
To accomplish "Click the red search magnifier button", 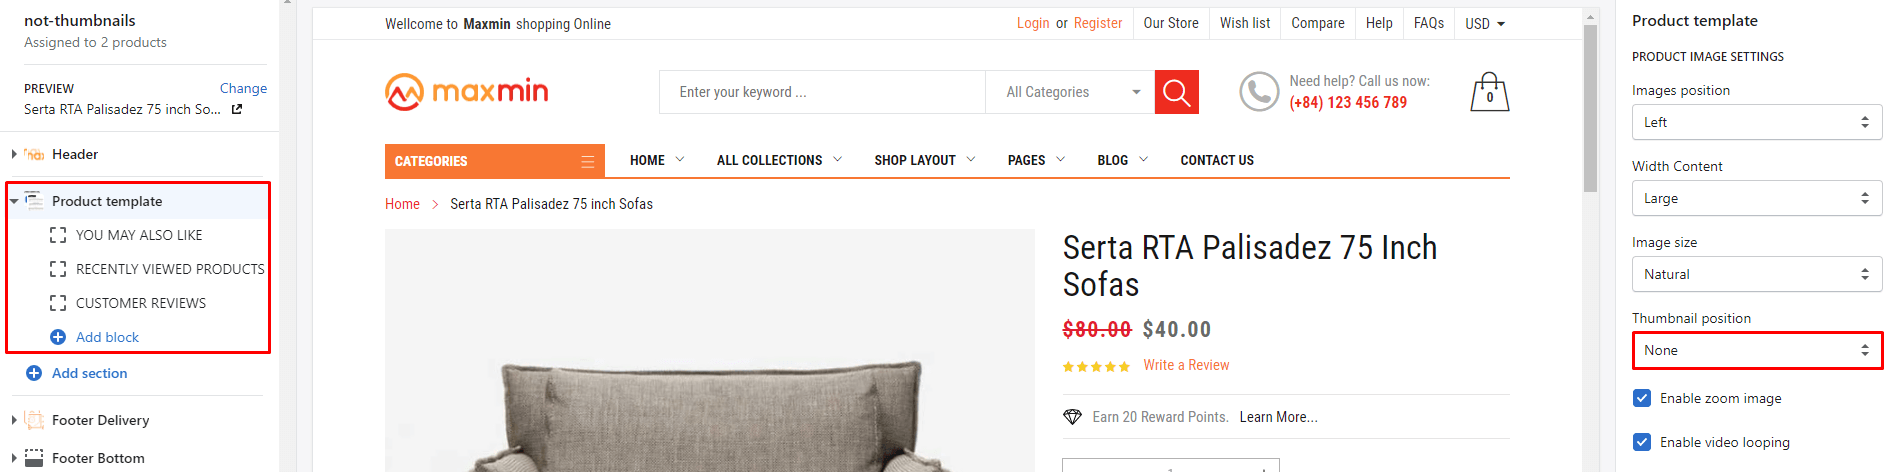I will pyautogui.click(x=1176, y=92).
